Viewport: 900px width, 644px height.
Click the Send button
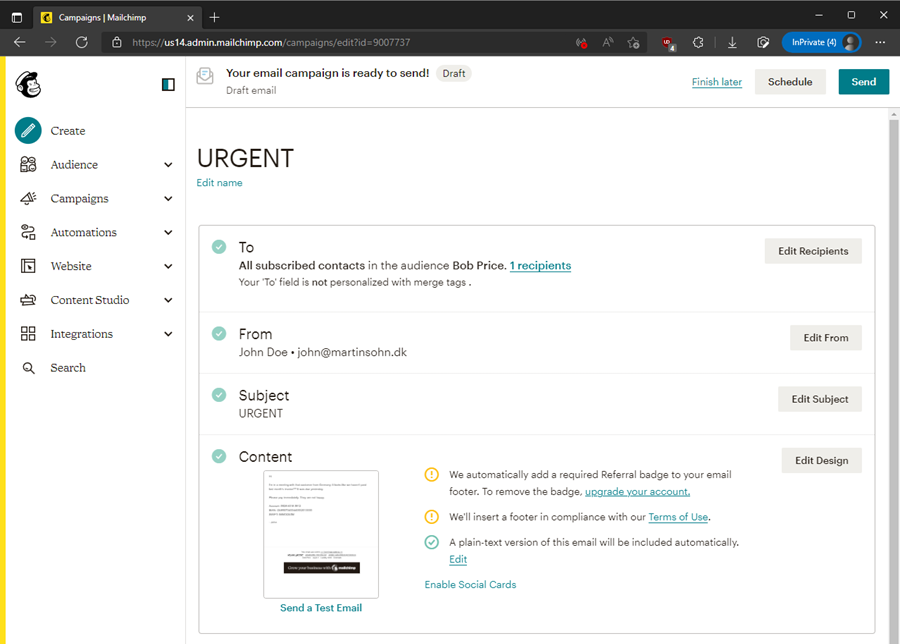tap(863, 82)
